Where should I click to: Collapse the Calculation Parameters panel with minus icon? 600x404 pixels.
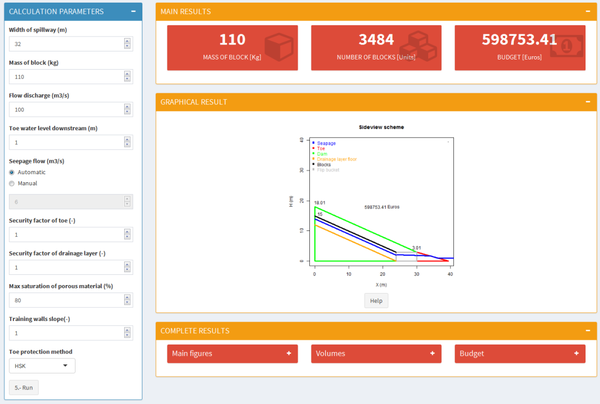point(135,11)
